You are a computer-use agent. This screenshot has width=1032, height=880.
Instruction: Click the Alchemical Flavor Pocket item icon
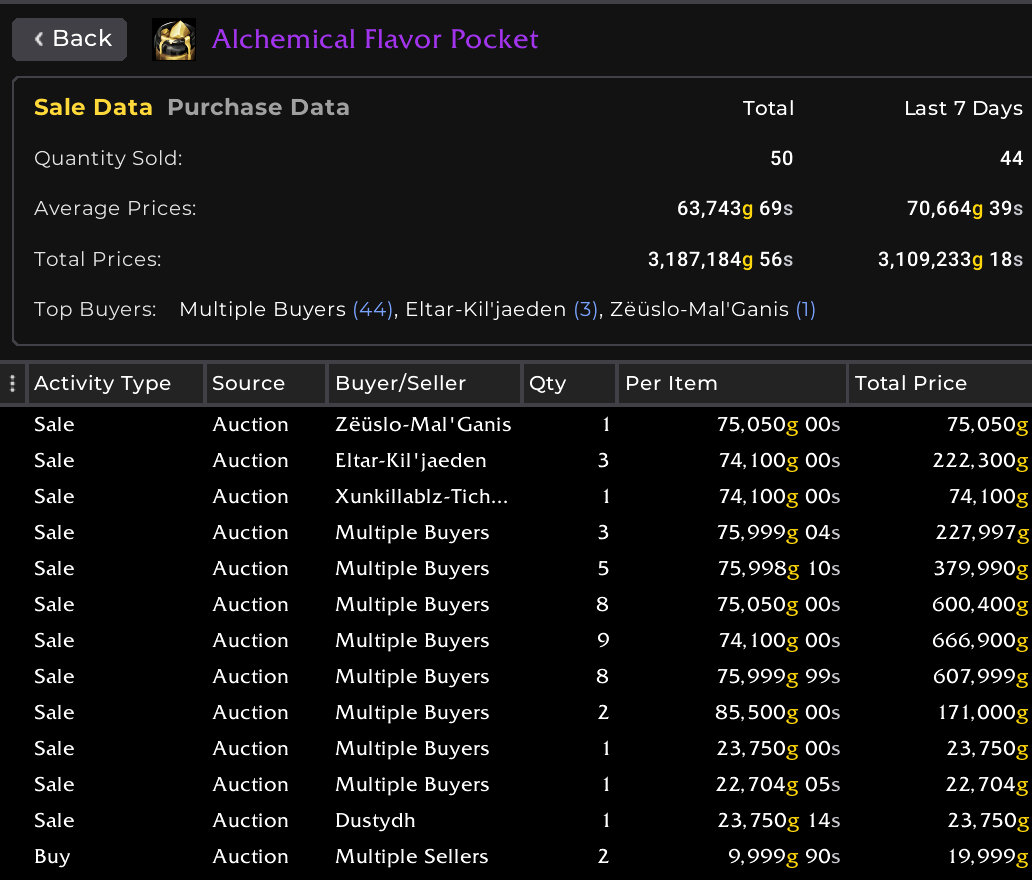174,39
